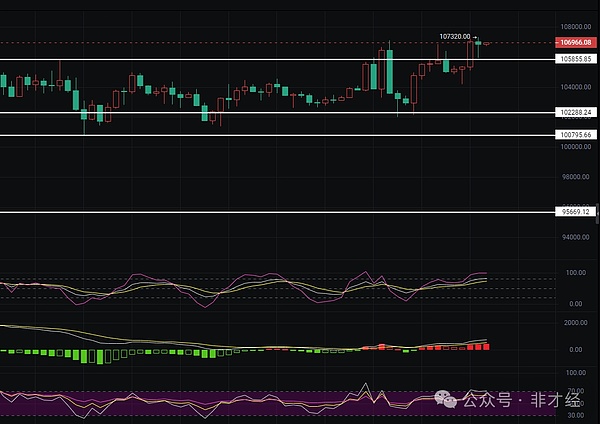Image resolution: width=600 pixels, height=424 pixels.
Task: Click the 70.00 label on RSI axis
Action: pyautogui.click(x=574, y=391)
